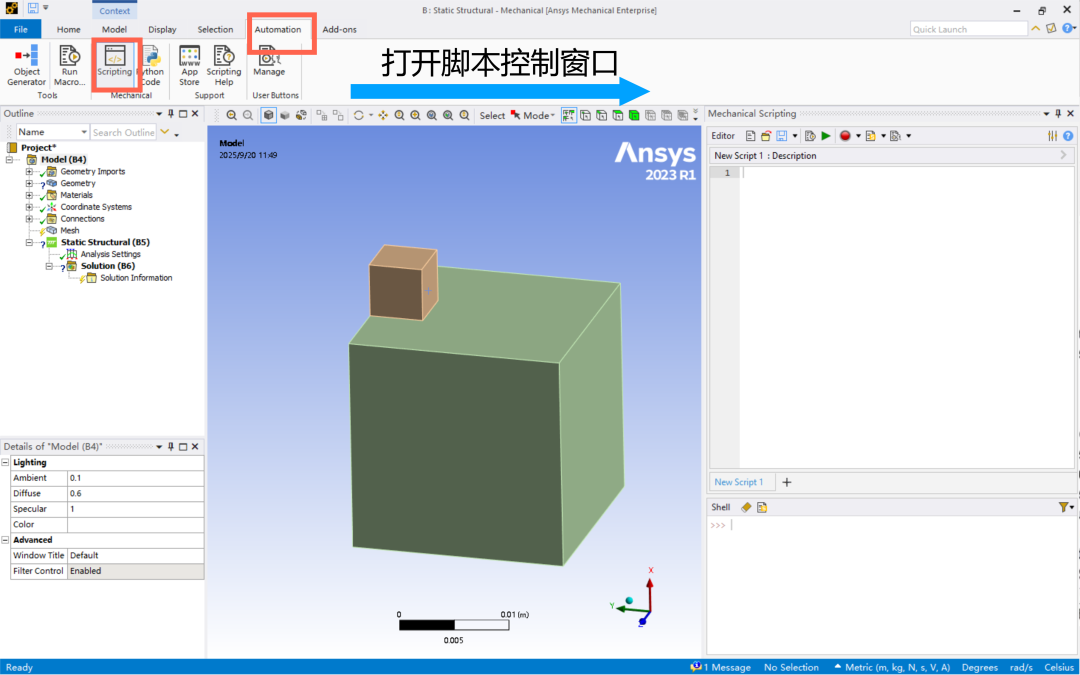Screen dimensions: 1080x675
Task: Click into the Quick Launch search box
Action: [968, 30]
